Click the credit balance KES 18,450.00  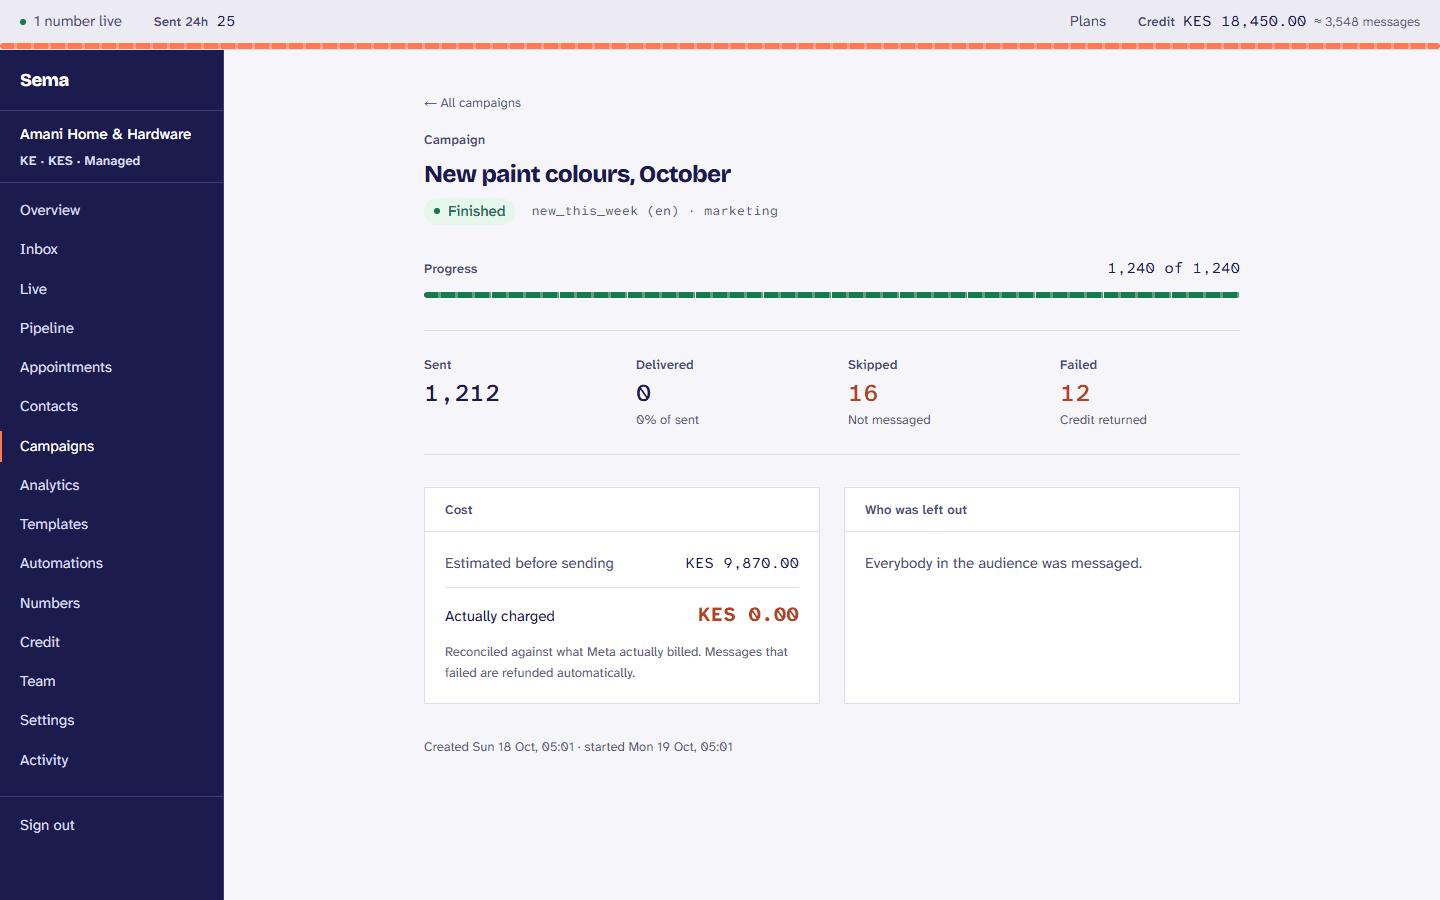(x=1244, y=21)
